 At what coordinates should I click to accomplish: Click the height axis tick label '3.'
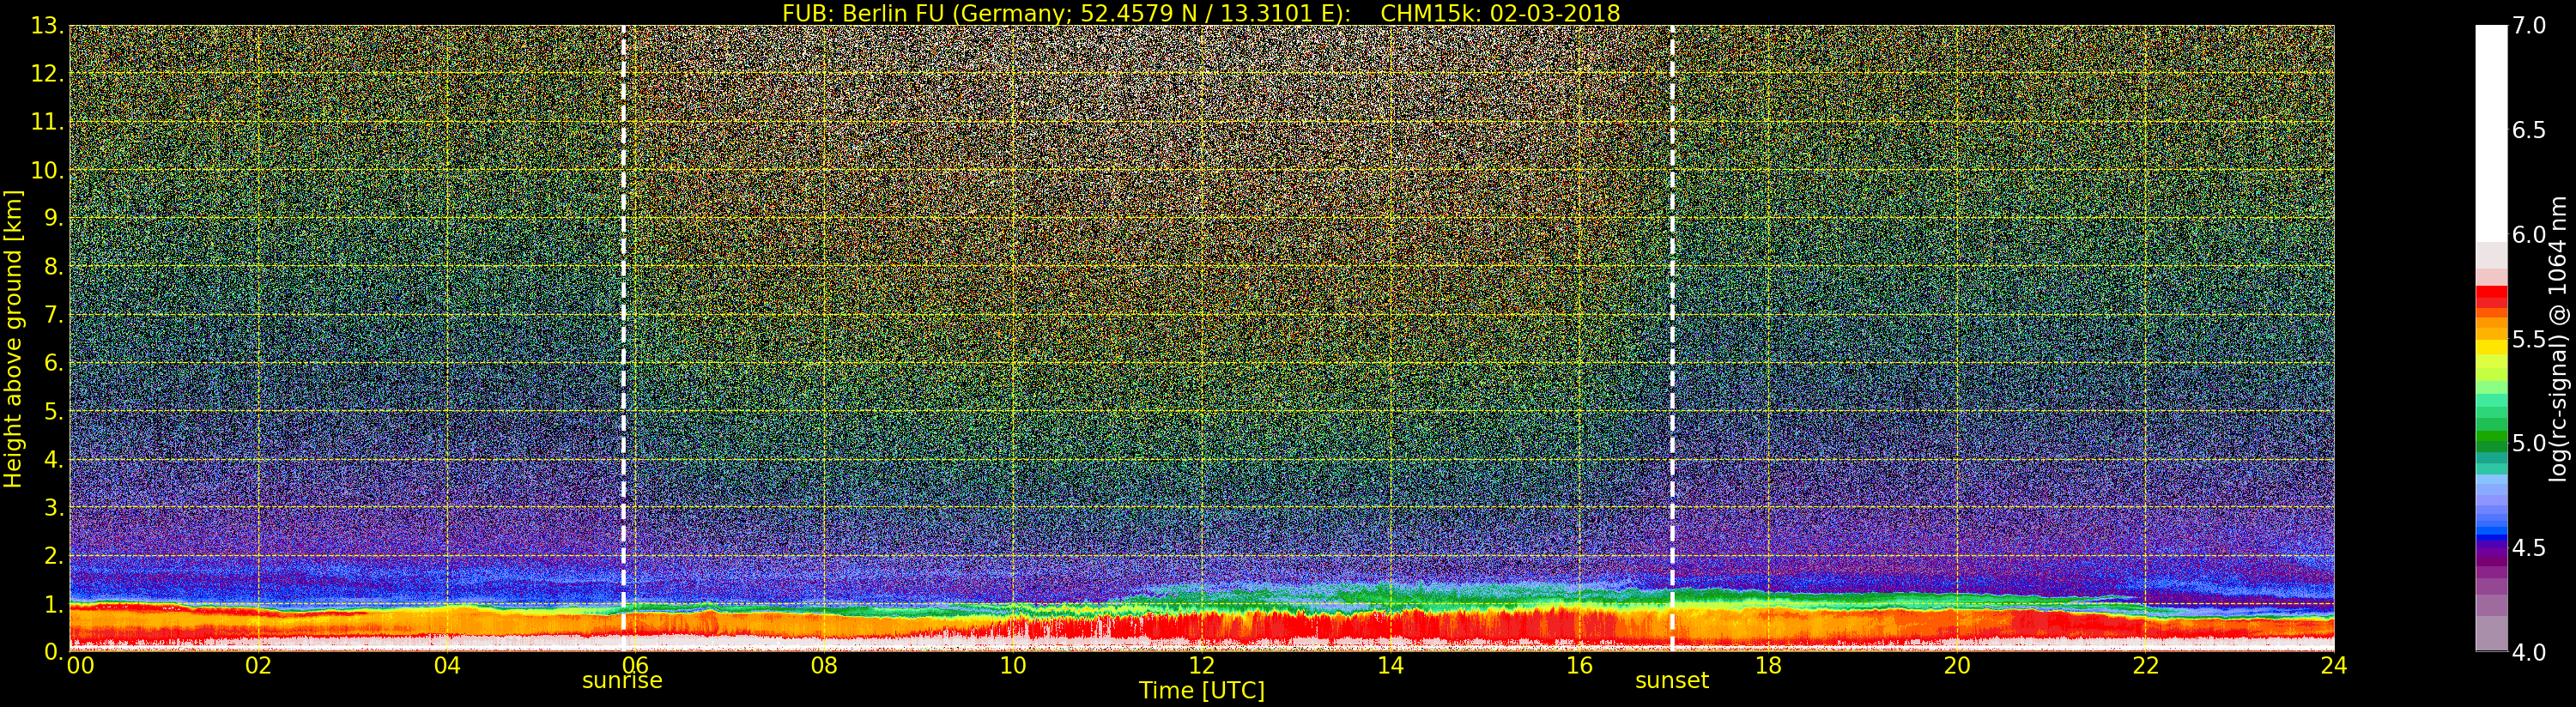click(x=53, y=508)
